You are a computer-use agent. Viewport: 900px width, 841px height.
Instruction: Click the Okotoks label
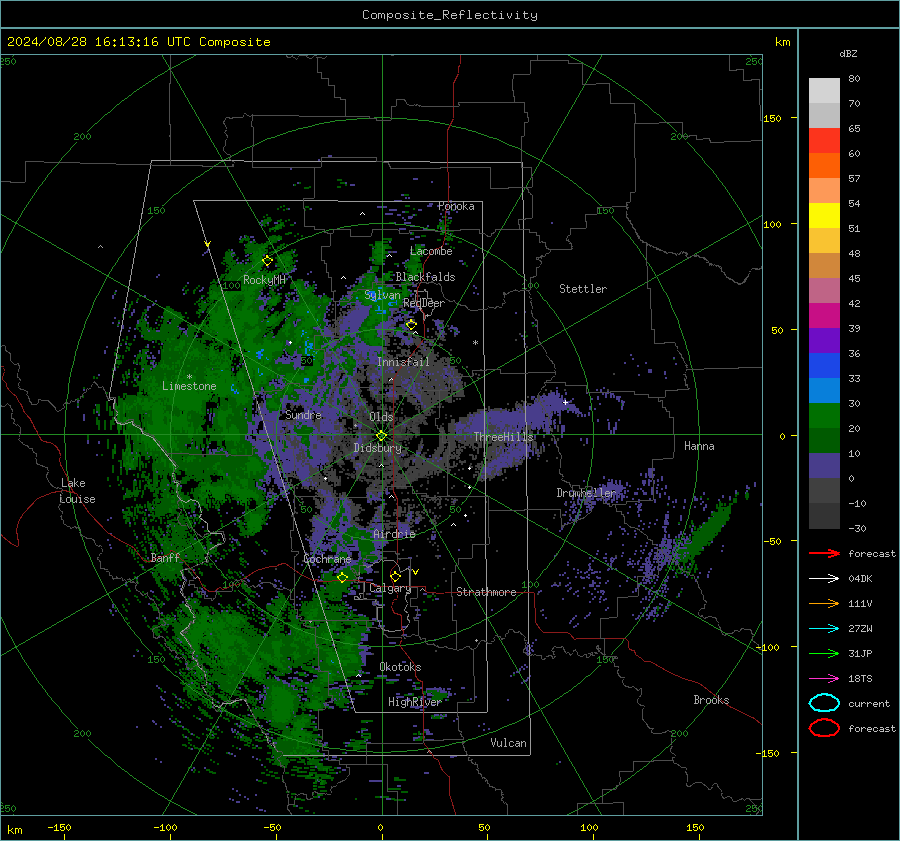400,667
